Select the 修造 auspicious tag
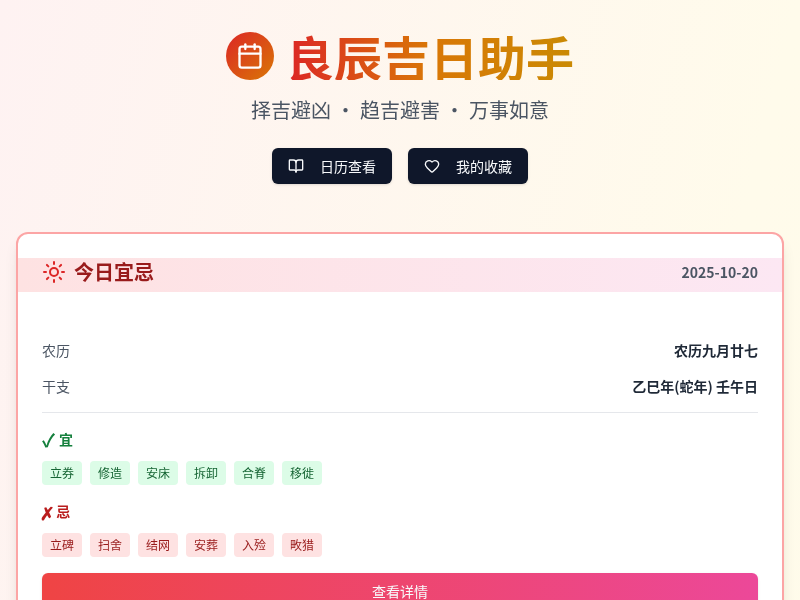This screenshot has height=600, width=800. click(x=110, y=473)
